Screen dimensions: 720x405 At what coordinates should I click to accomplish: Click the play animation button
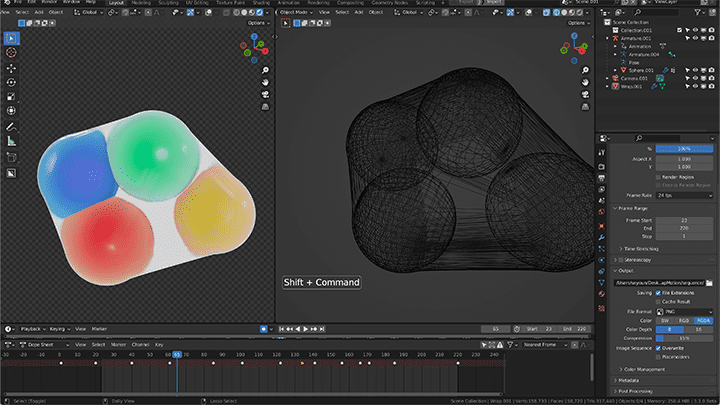(x=305, y=329)
